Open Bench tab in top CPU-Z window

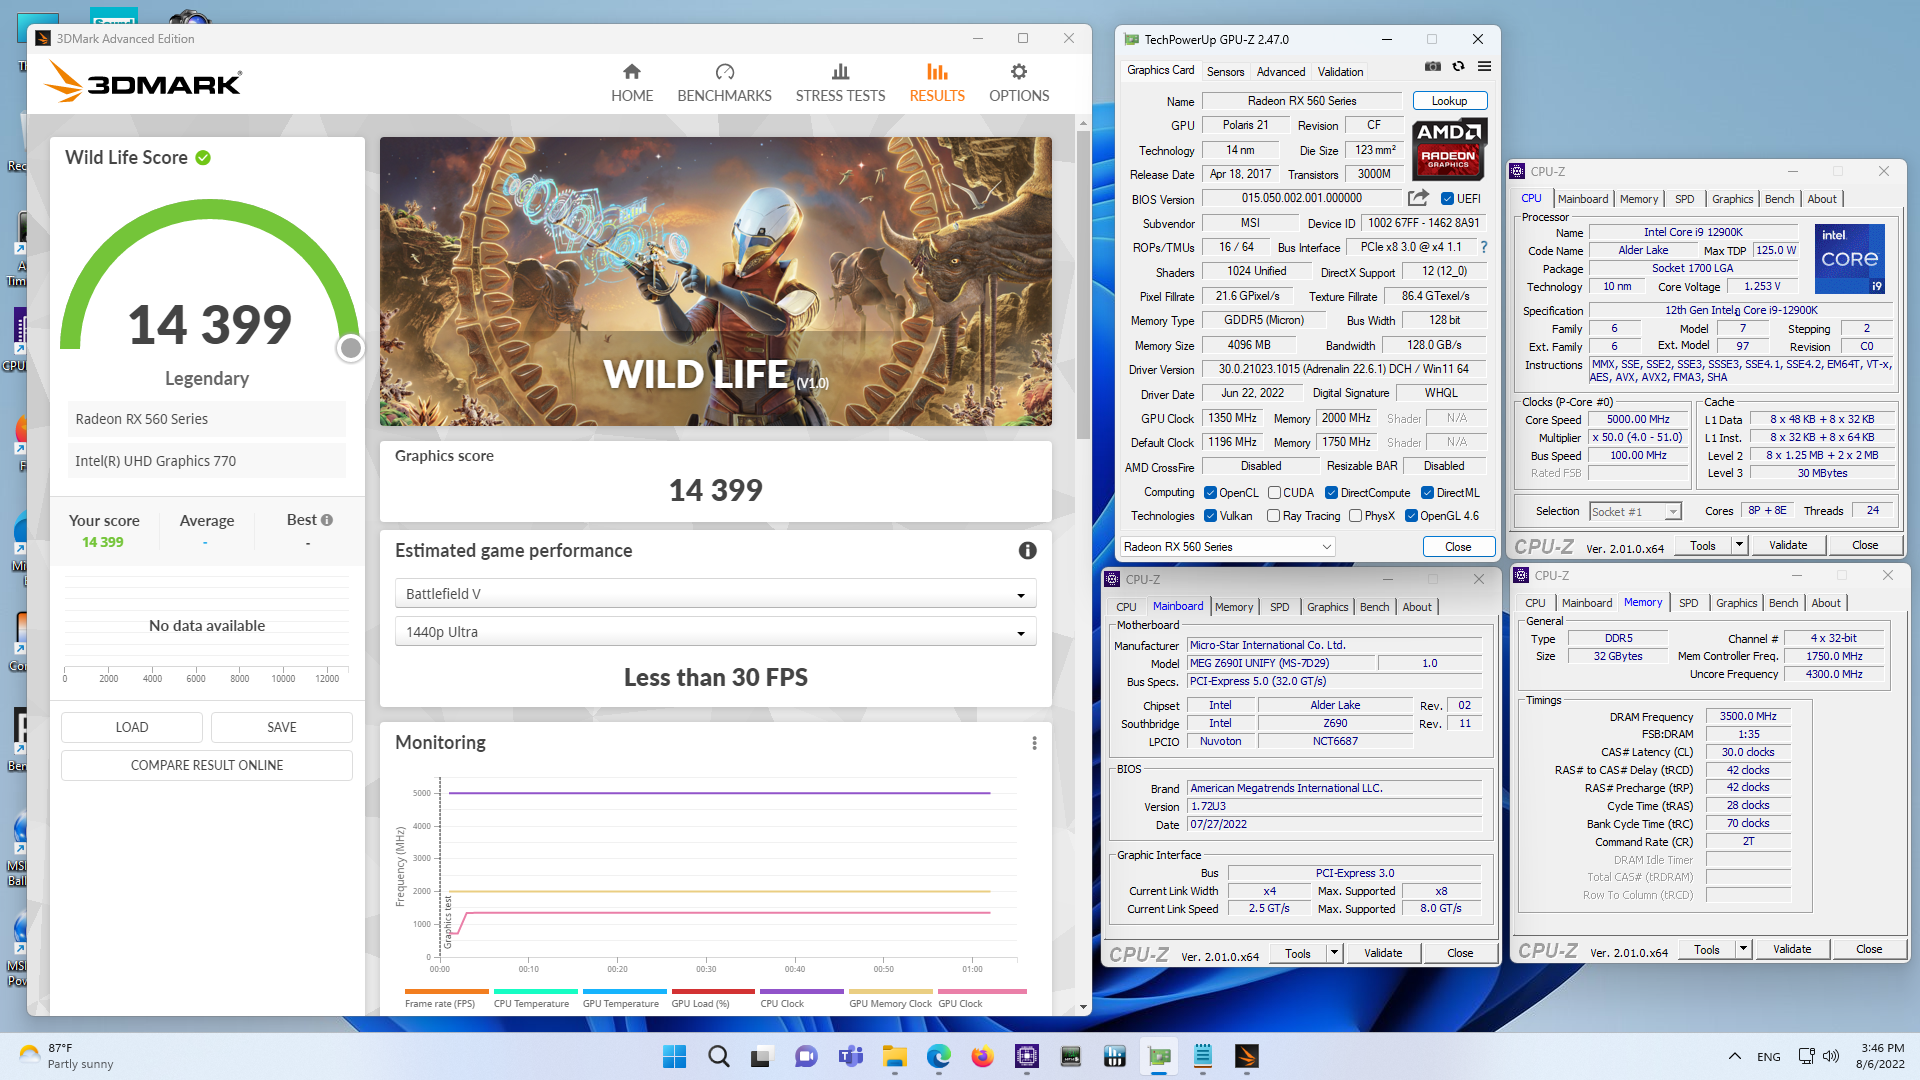pyautogui.click(x=1779, y=199)
